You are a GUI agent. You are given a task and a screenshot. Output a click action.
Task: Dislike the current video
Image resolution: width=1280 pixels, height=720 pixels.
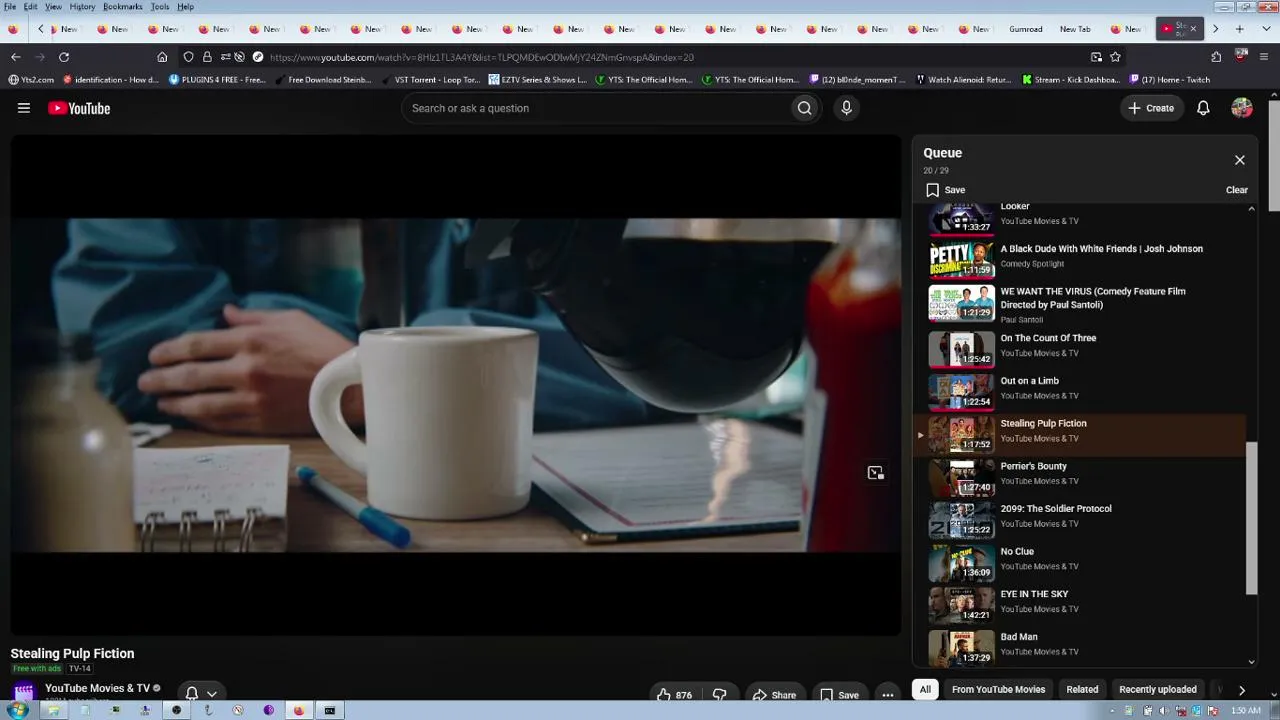point(719,695)
